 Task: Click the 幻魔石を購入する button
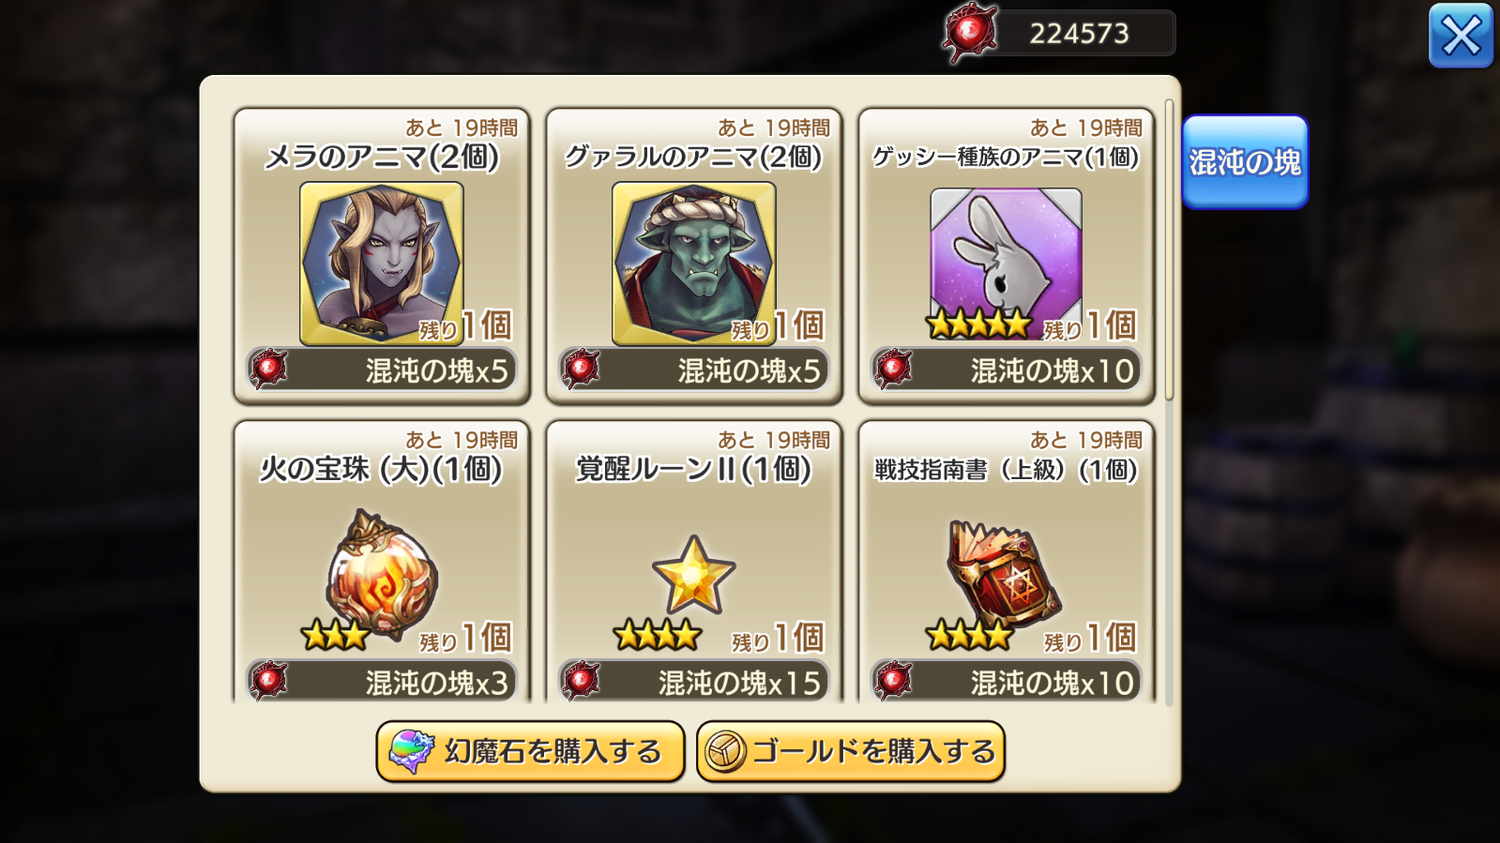point(530,751)
